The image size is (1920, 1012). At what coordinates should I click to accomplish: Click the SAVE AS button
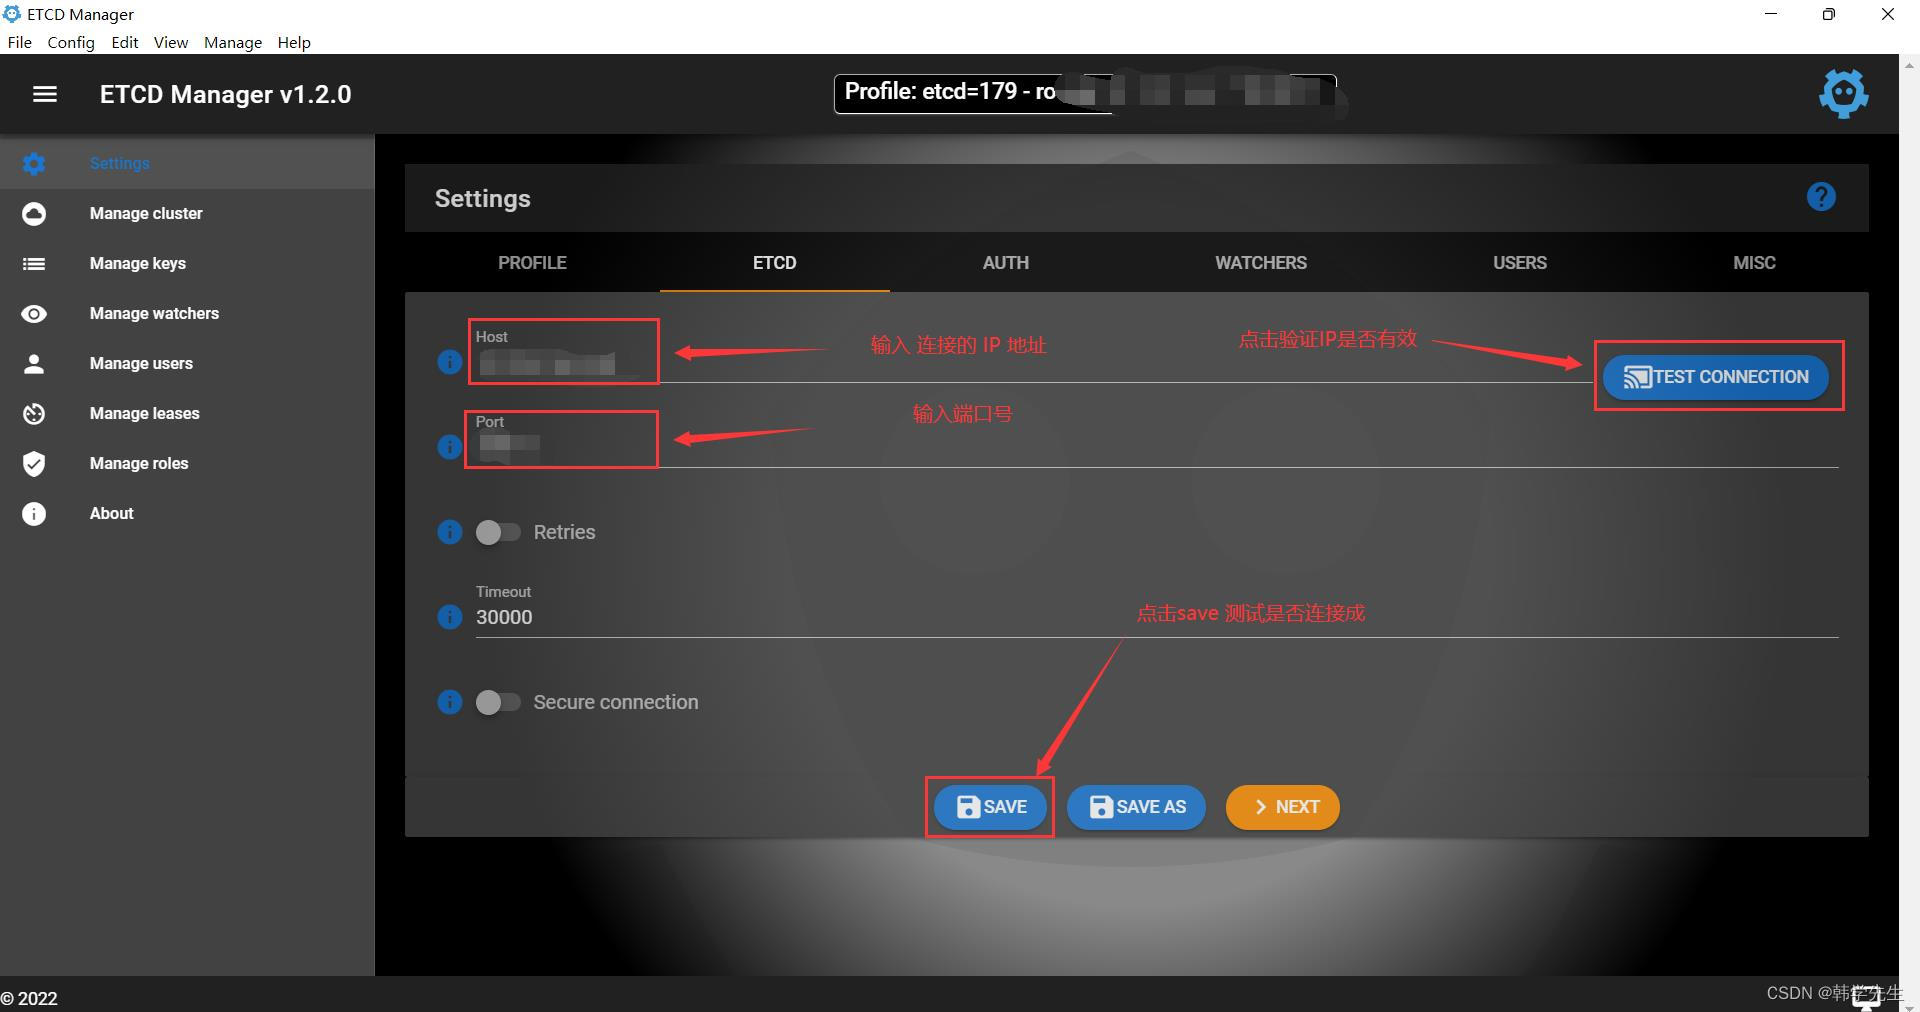coord(1136,807)
